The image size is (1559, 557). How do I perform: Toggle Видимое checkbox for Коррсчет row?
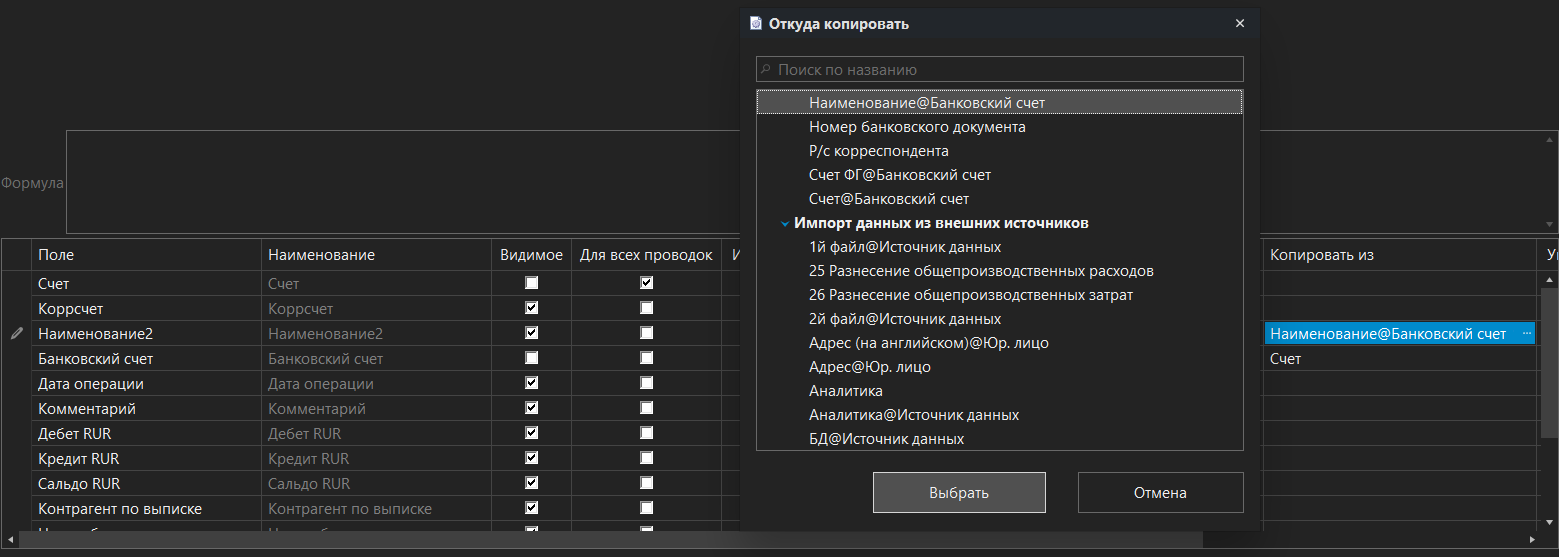[x=532, y=308]
